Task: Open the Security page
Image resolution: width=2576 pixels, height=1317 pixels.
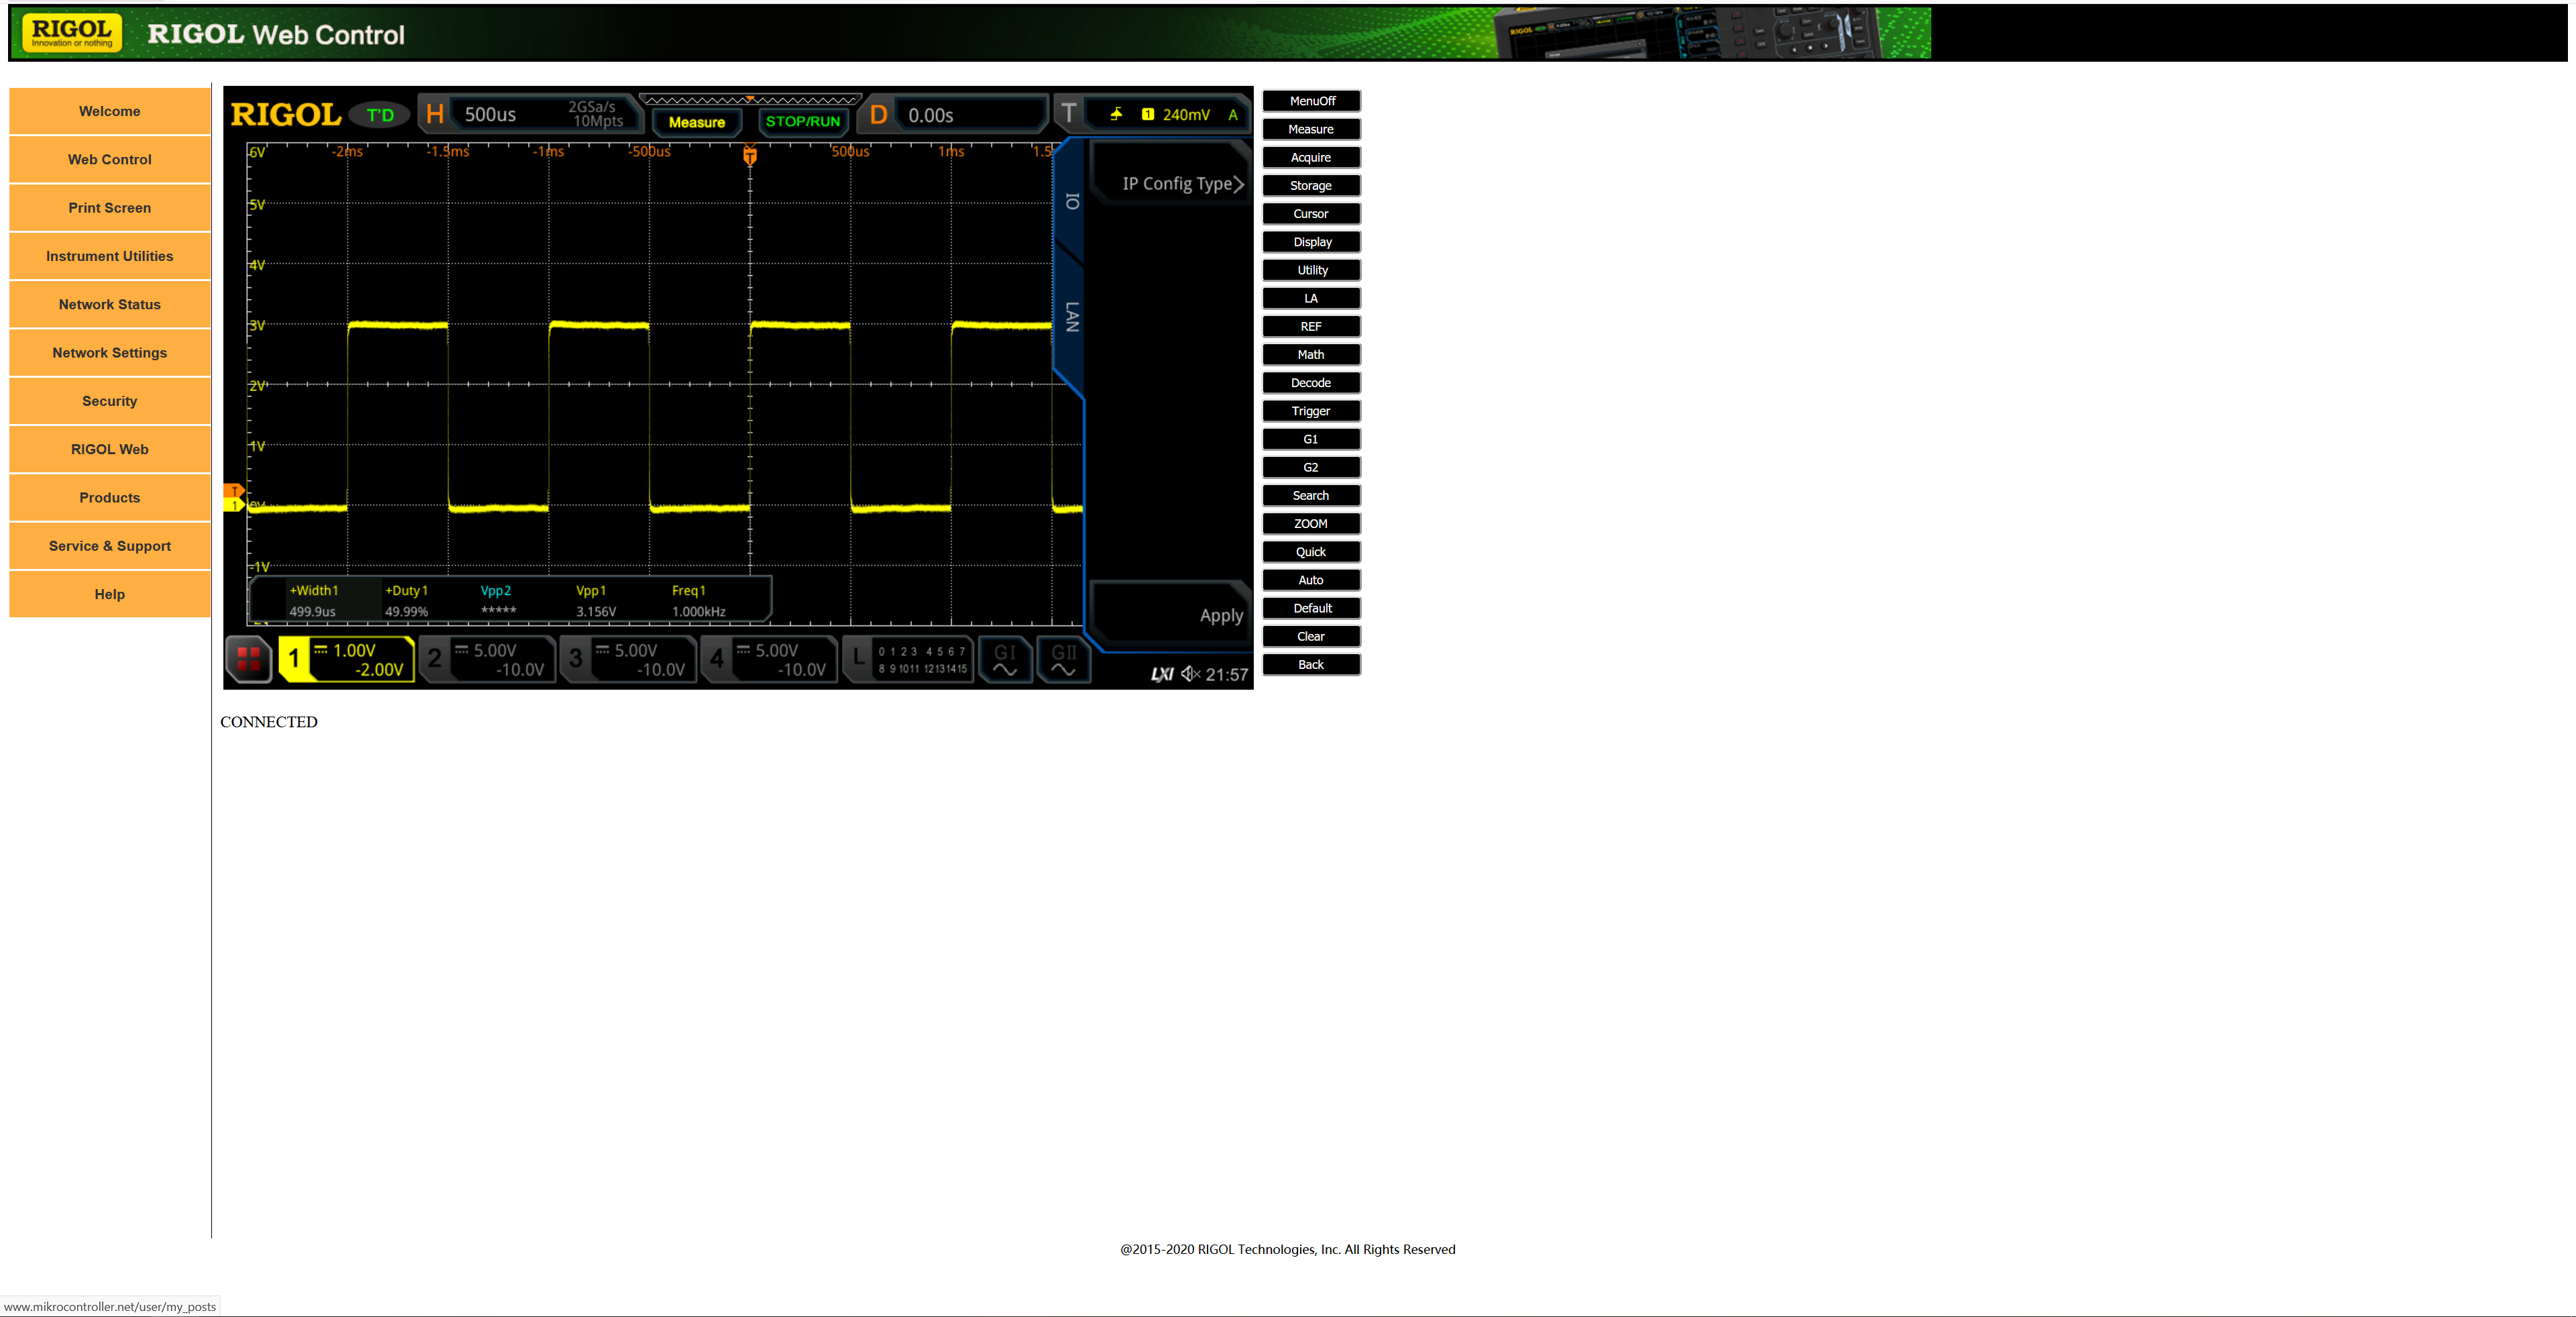Action: 110,401
